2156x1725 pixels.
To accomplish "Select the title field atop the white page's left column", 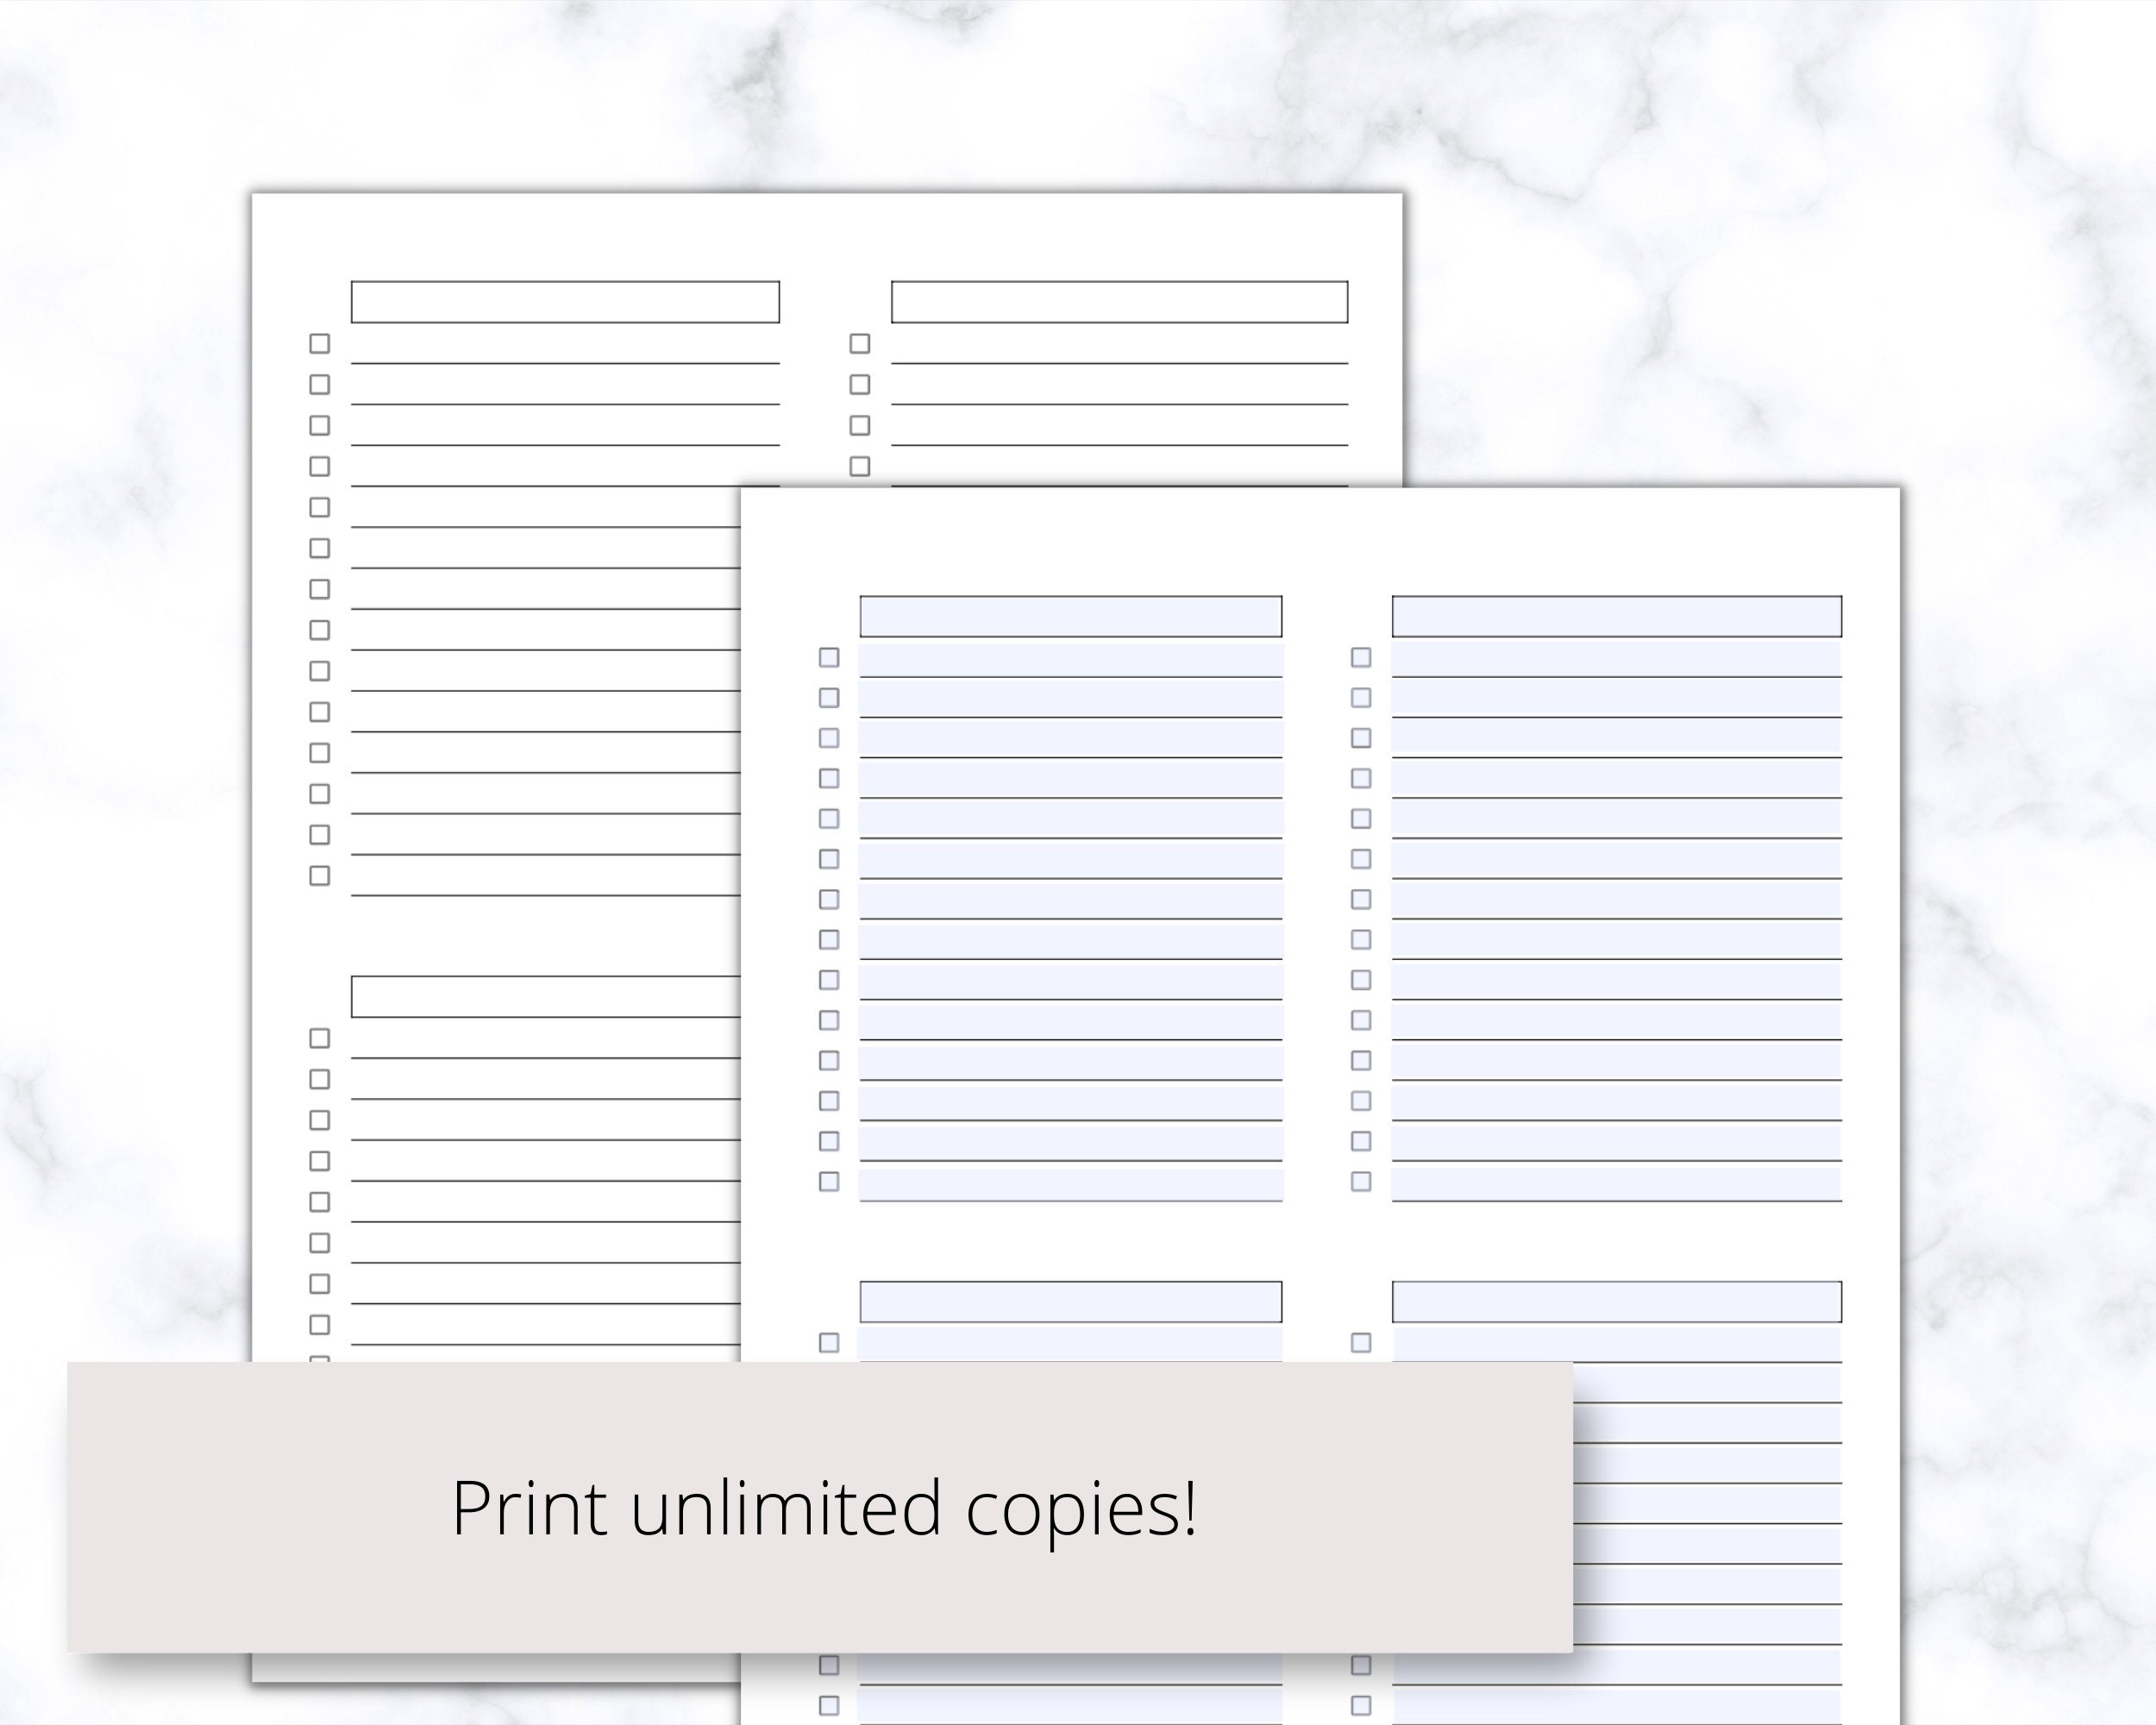I will [565, 300].
